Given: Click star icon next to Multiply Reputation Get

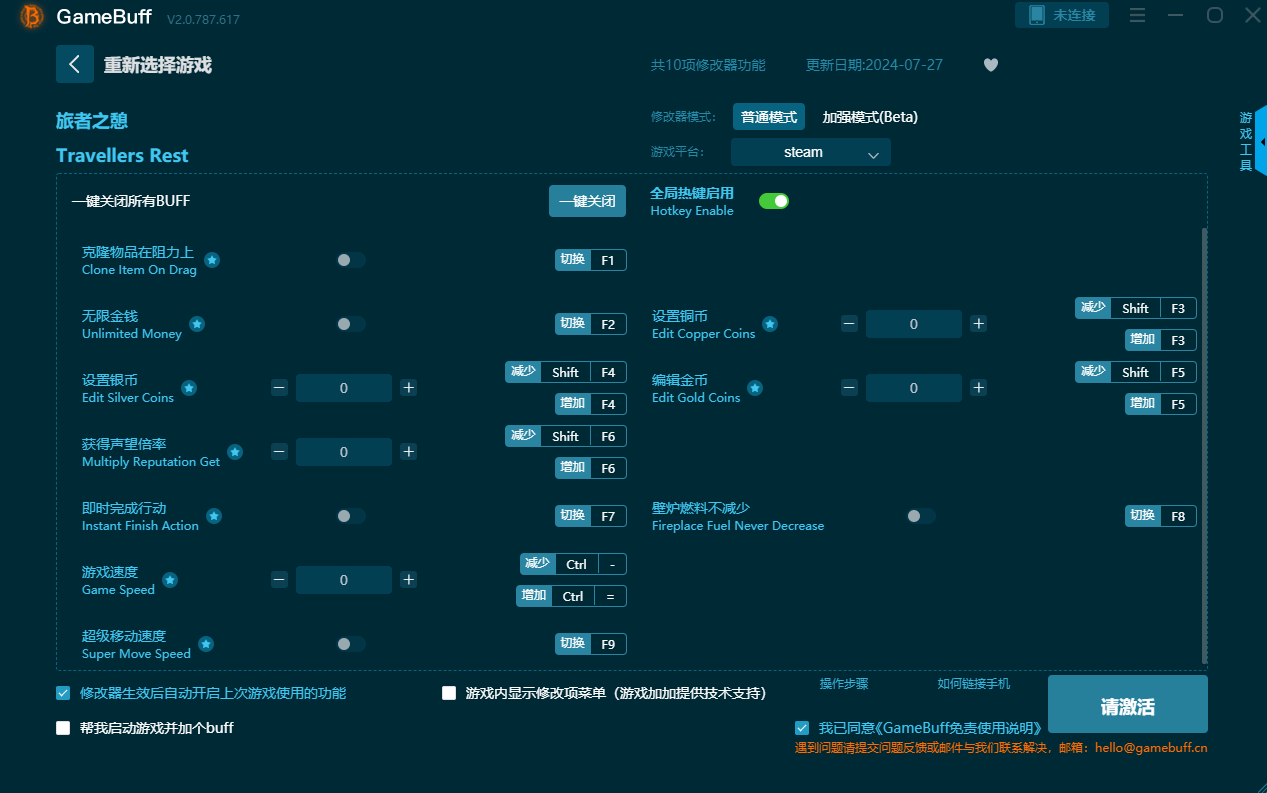Looking at the screenshot, I should click(235, 452).
